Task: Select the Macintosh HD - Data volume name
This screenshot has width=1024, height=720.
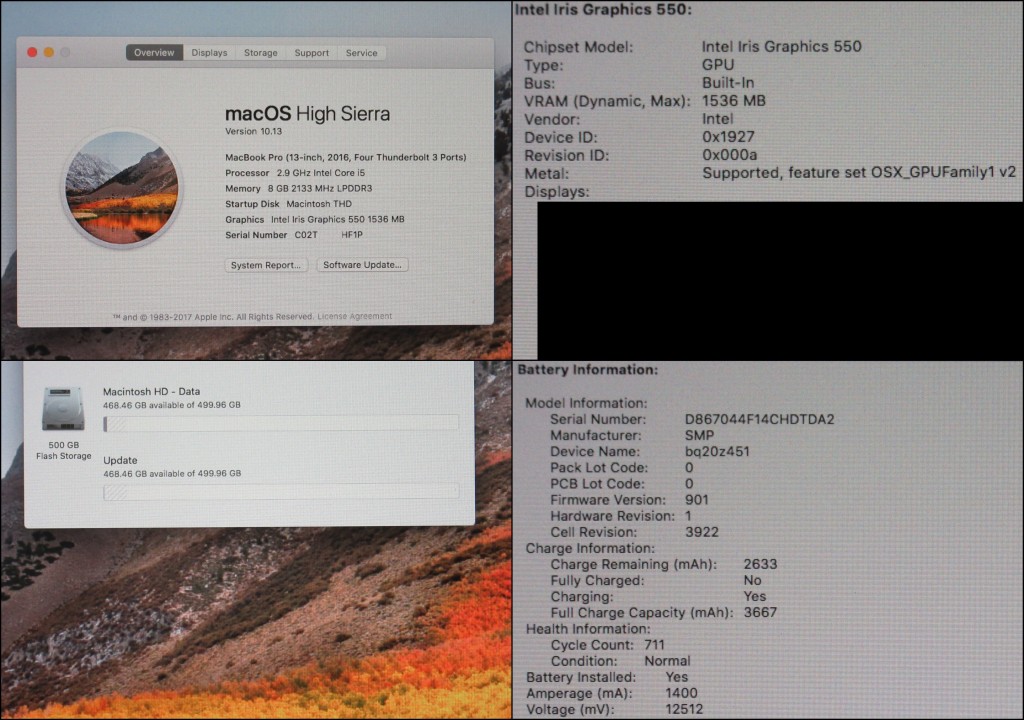Action: click(x=152, y=391)
